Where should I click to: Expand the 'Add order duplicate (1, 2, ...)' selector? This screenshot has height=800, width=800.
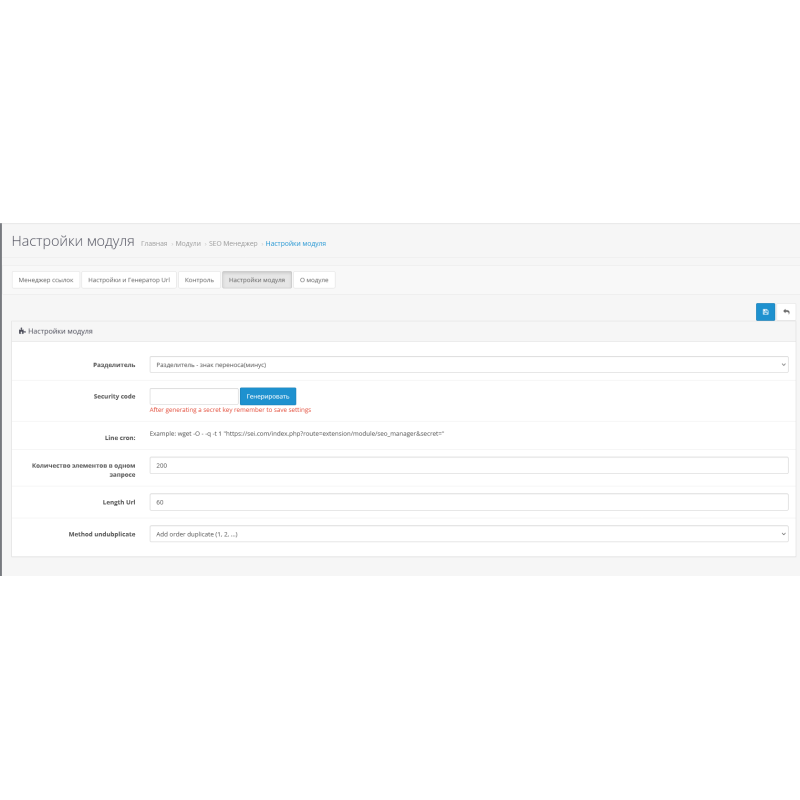pyautogui.click(x=468, y=534)
